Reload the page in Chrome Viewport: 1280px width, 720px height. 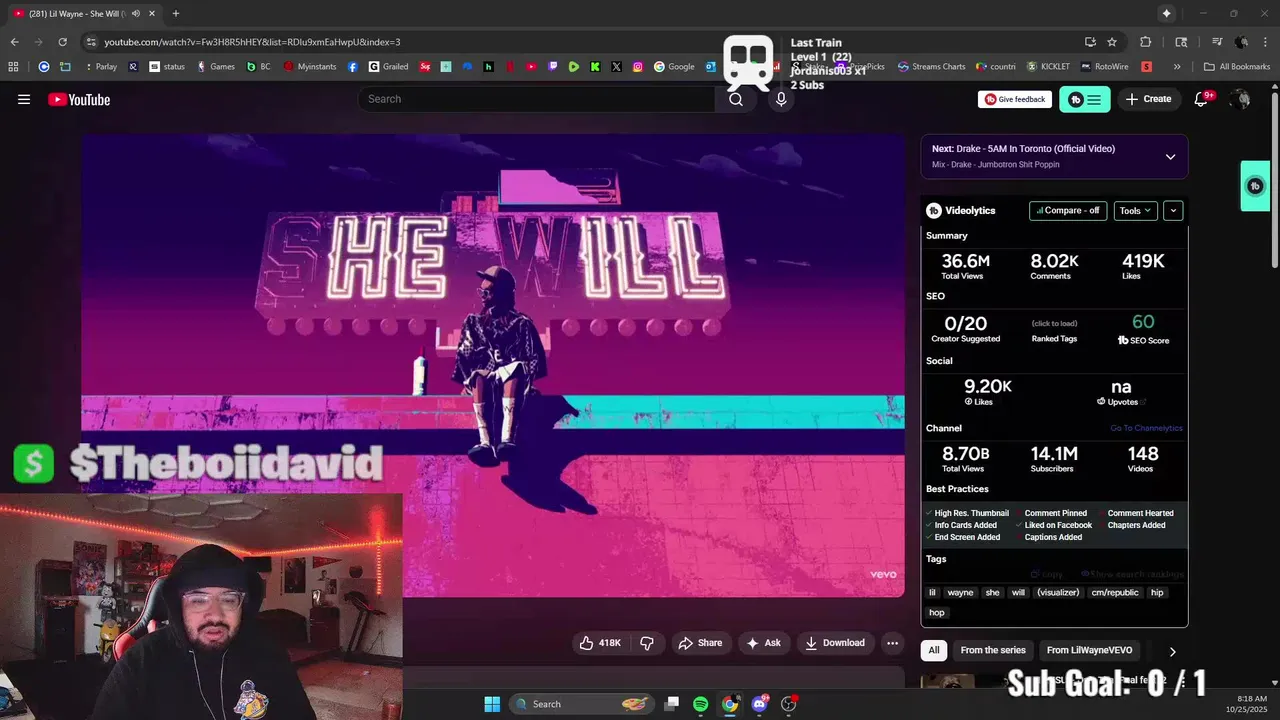coord(62,42)
